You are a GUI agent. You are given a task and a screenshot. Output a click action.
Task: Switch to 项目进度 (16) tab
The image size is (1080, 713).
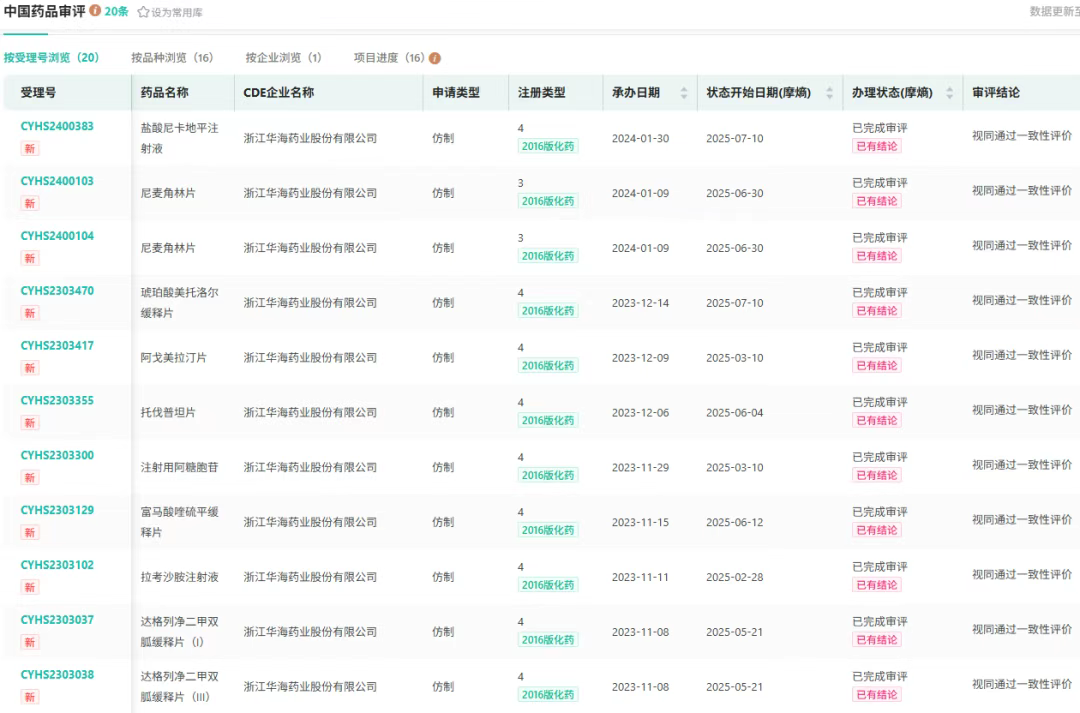click(389, 58)
